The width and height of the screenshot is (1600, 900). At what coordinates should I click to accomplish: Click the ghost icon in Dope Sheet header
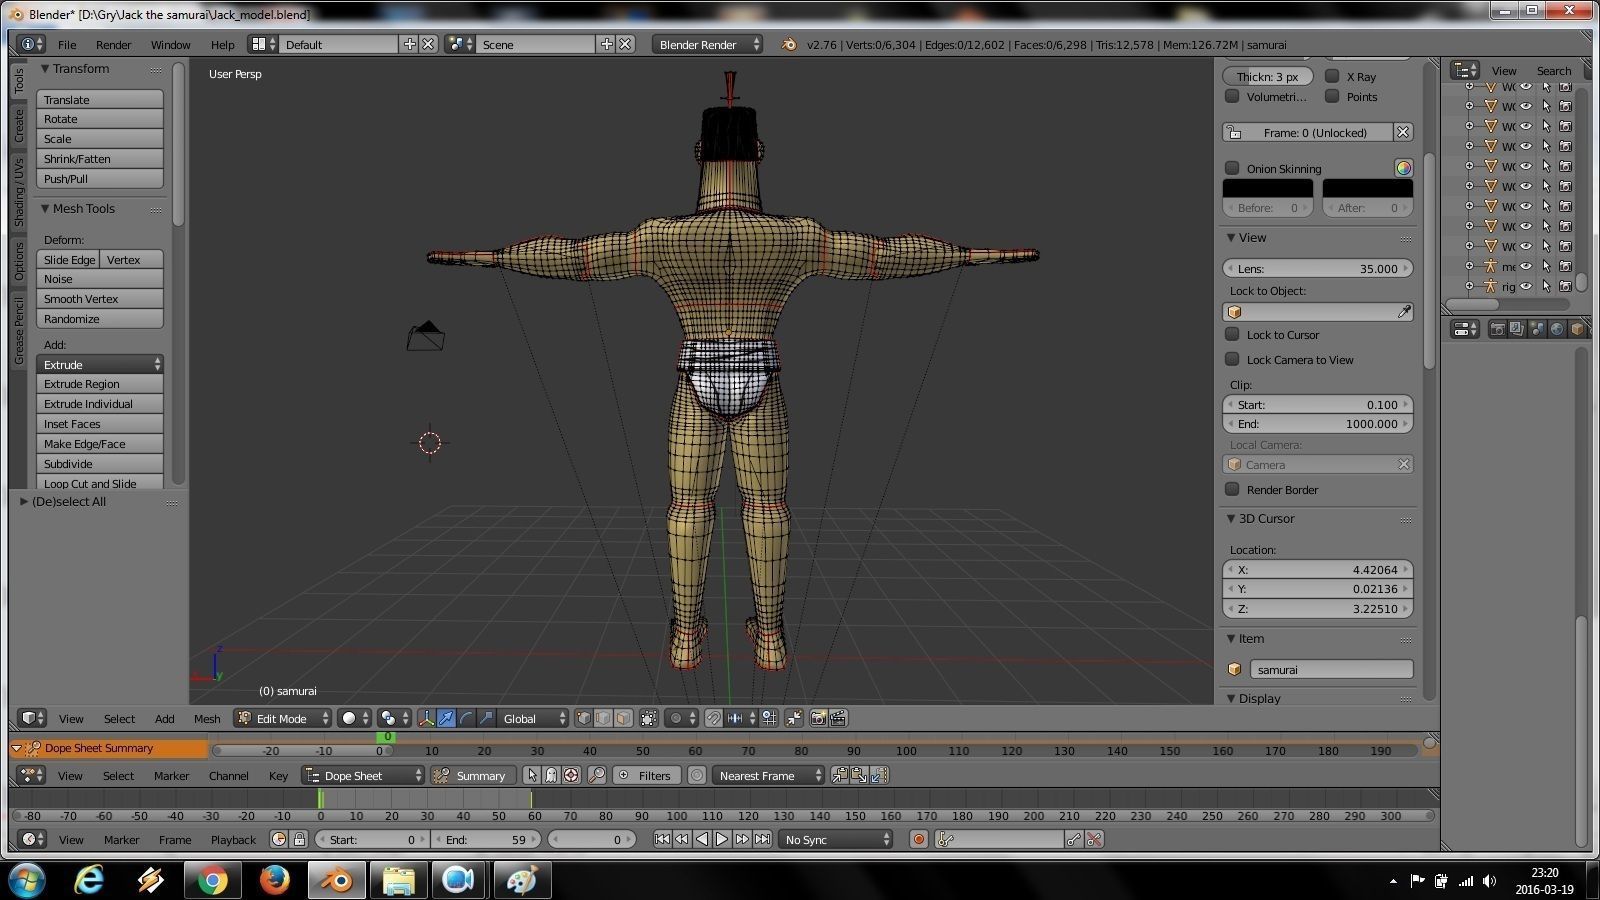pyautogui.click(x=551, y=775)
